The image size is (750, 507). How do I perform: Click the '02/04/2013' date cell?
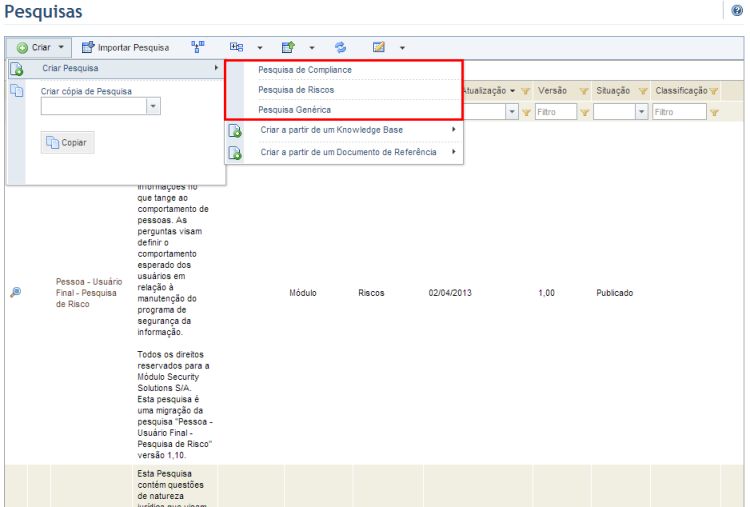click(450, 293)
